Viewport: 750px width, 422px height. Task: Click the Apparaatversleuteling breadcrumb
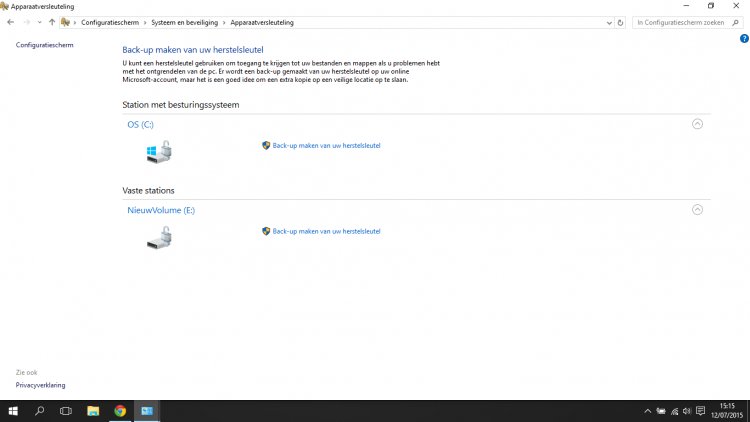(x=262, y=22)
